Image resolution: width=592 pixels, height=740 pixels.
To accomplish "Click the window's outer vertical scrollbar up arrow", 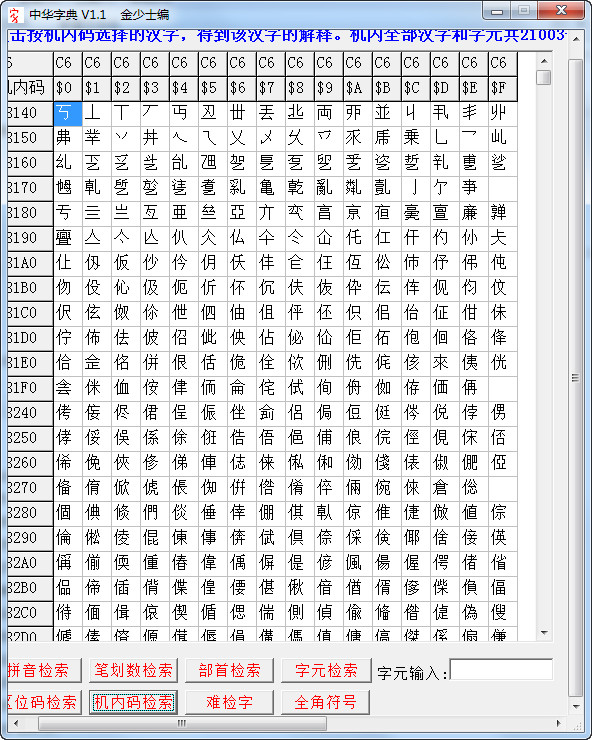I will point(576,39).
